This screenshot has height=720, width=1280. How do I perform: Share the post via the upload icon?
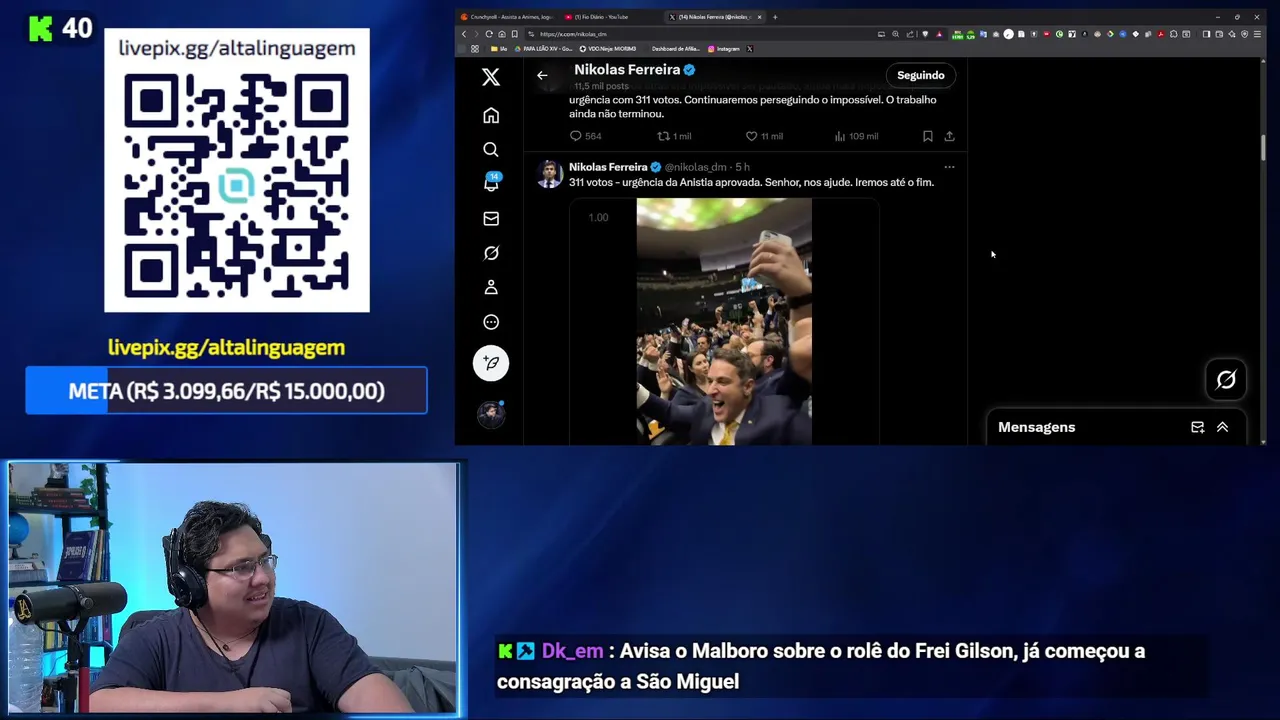click(949, 136)
